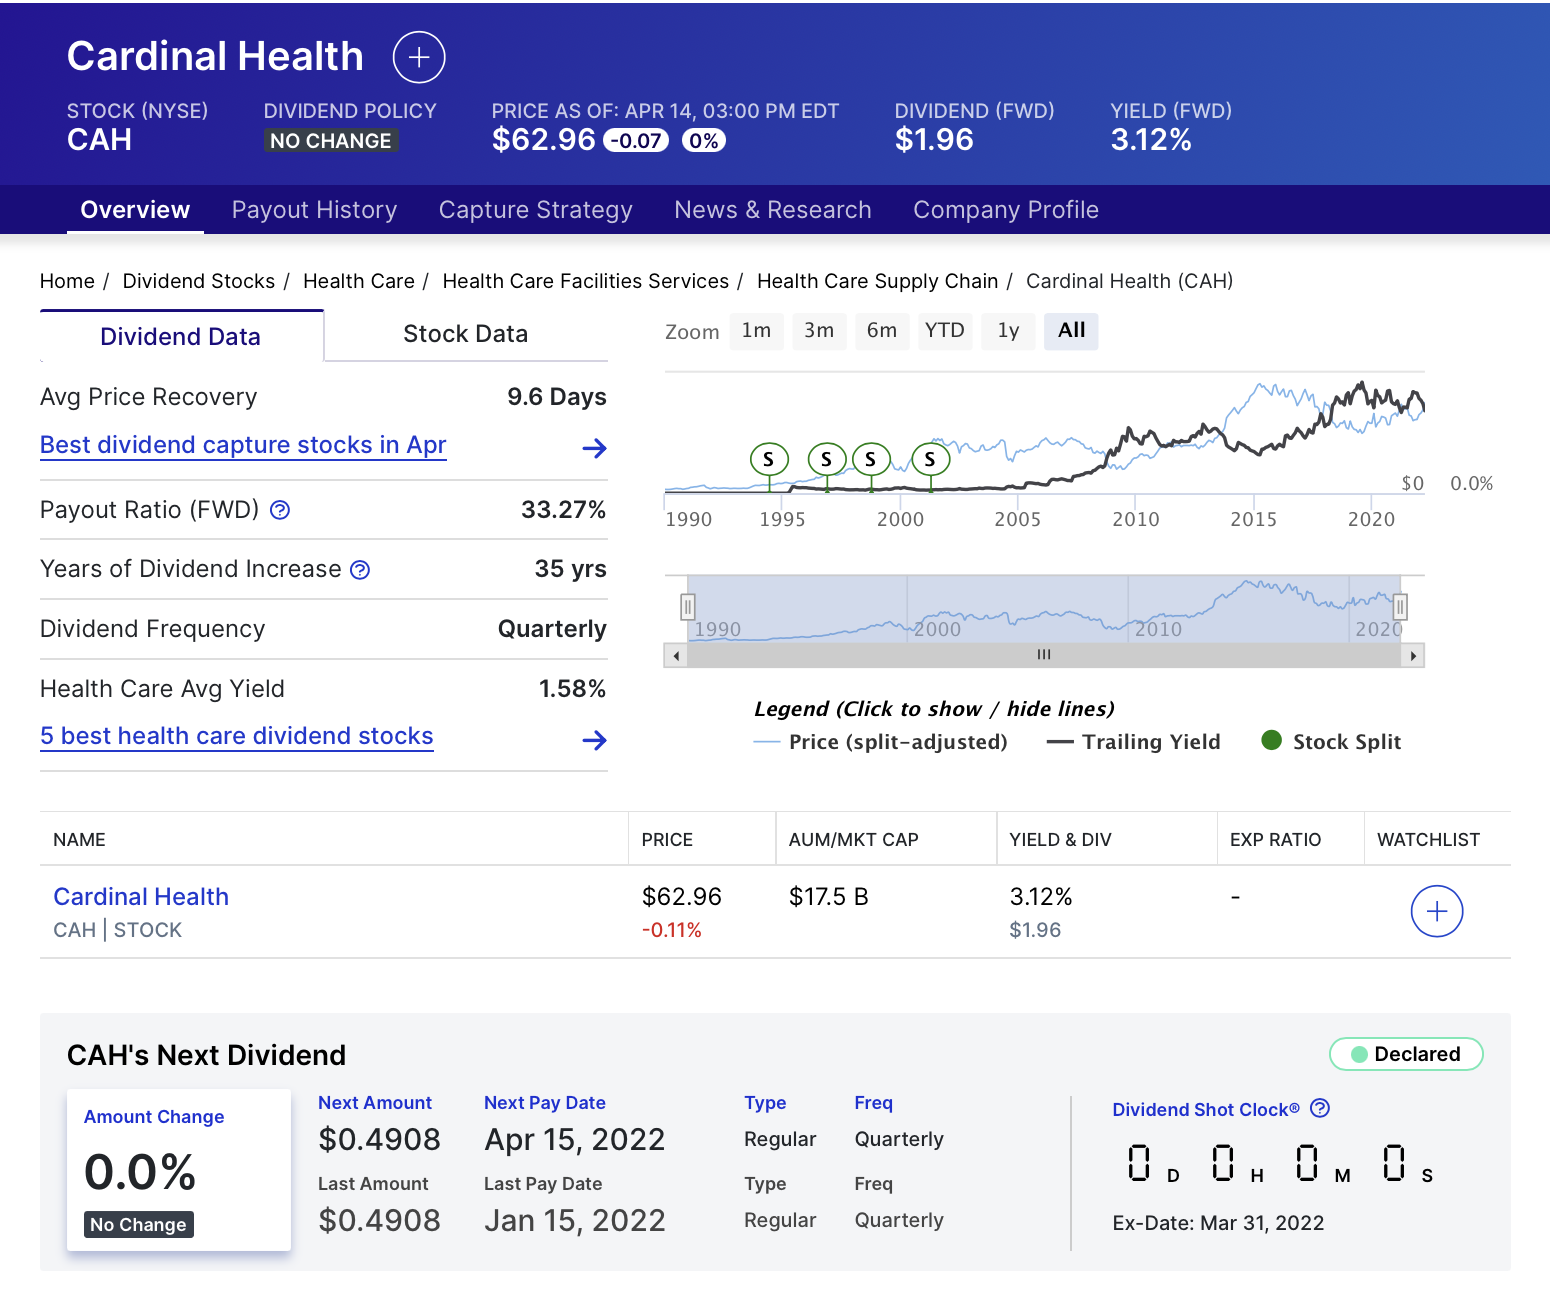Open Capture Strategy tab
1550x1290 pixels.
535,210
